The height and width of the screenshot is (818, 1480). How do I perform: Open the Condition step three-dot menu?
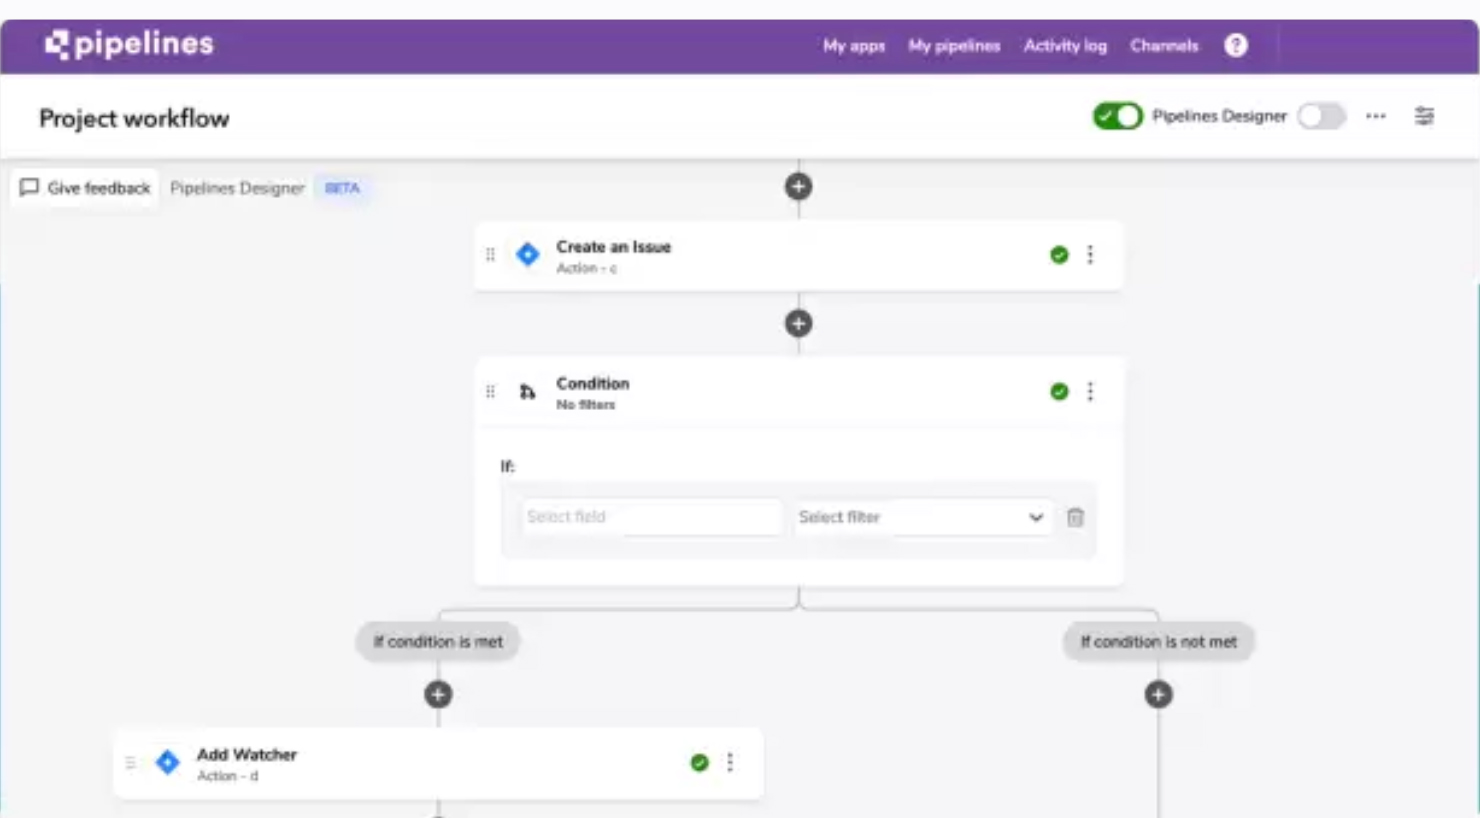(1090, 391)
